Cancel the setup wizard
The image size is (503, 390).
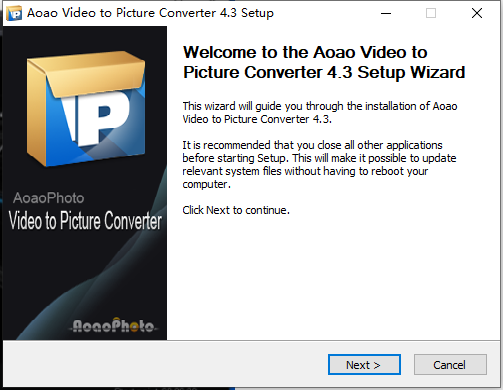coord(450,365)
